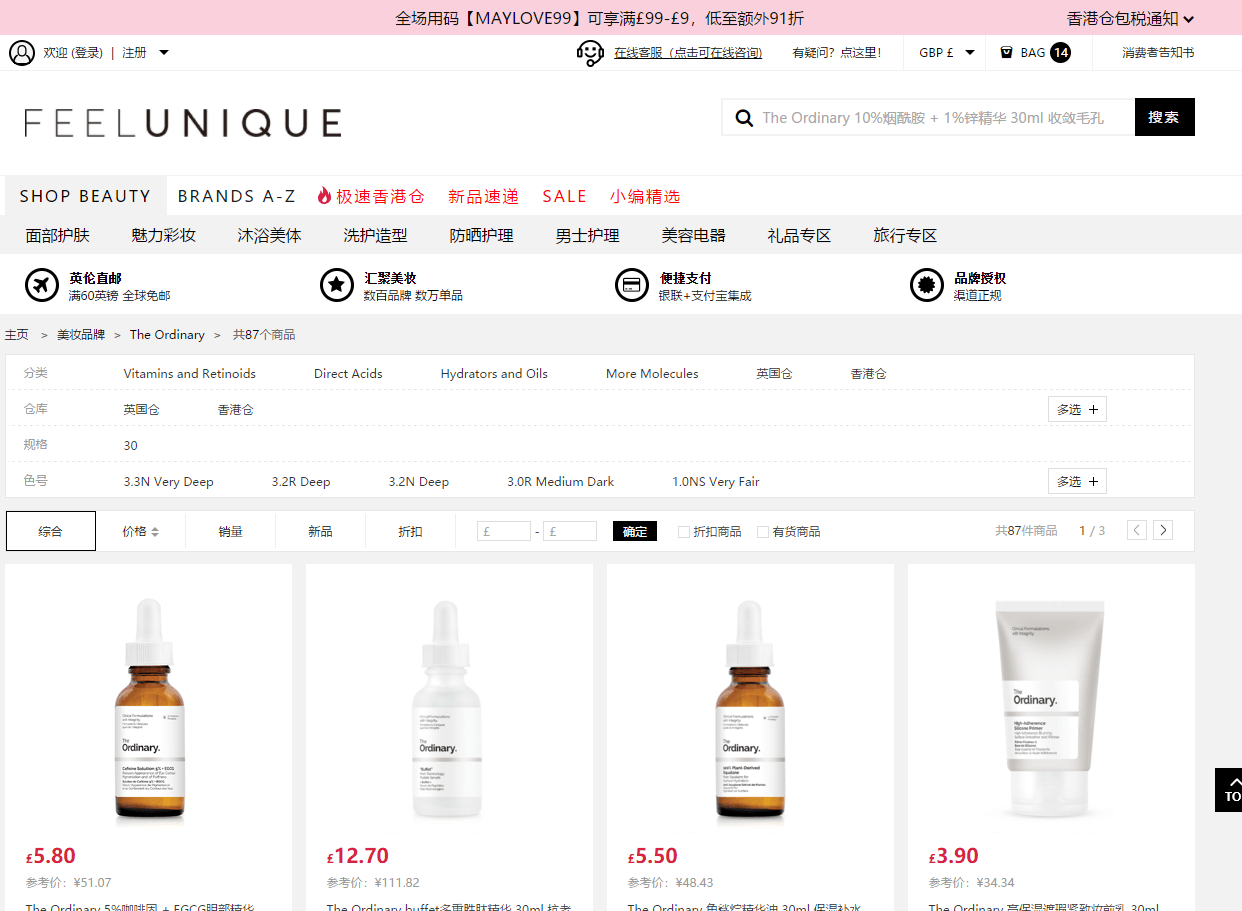
Task: Click the FEELUNIQUE logo
Action: coord(183,123)
